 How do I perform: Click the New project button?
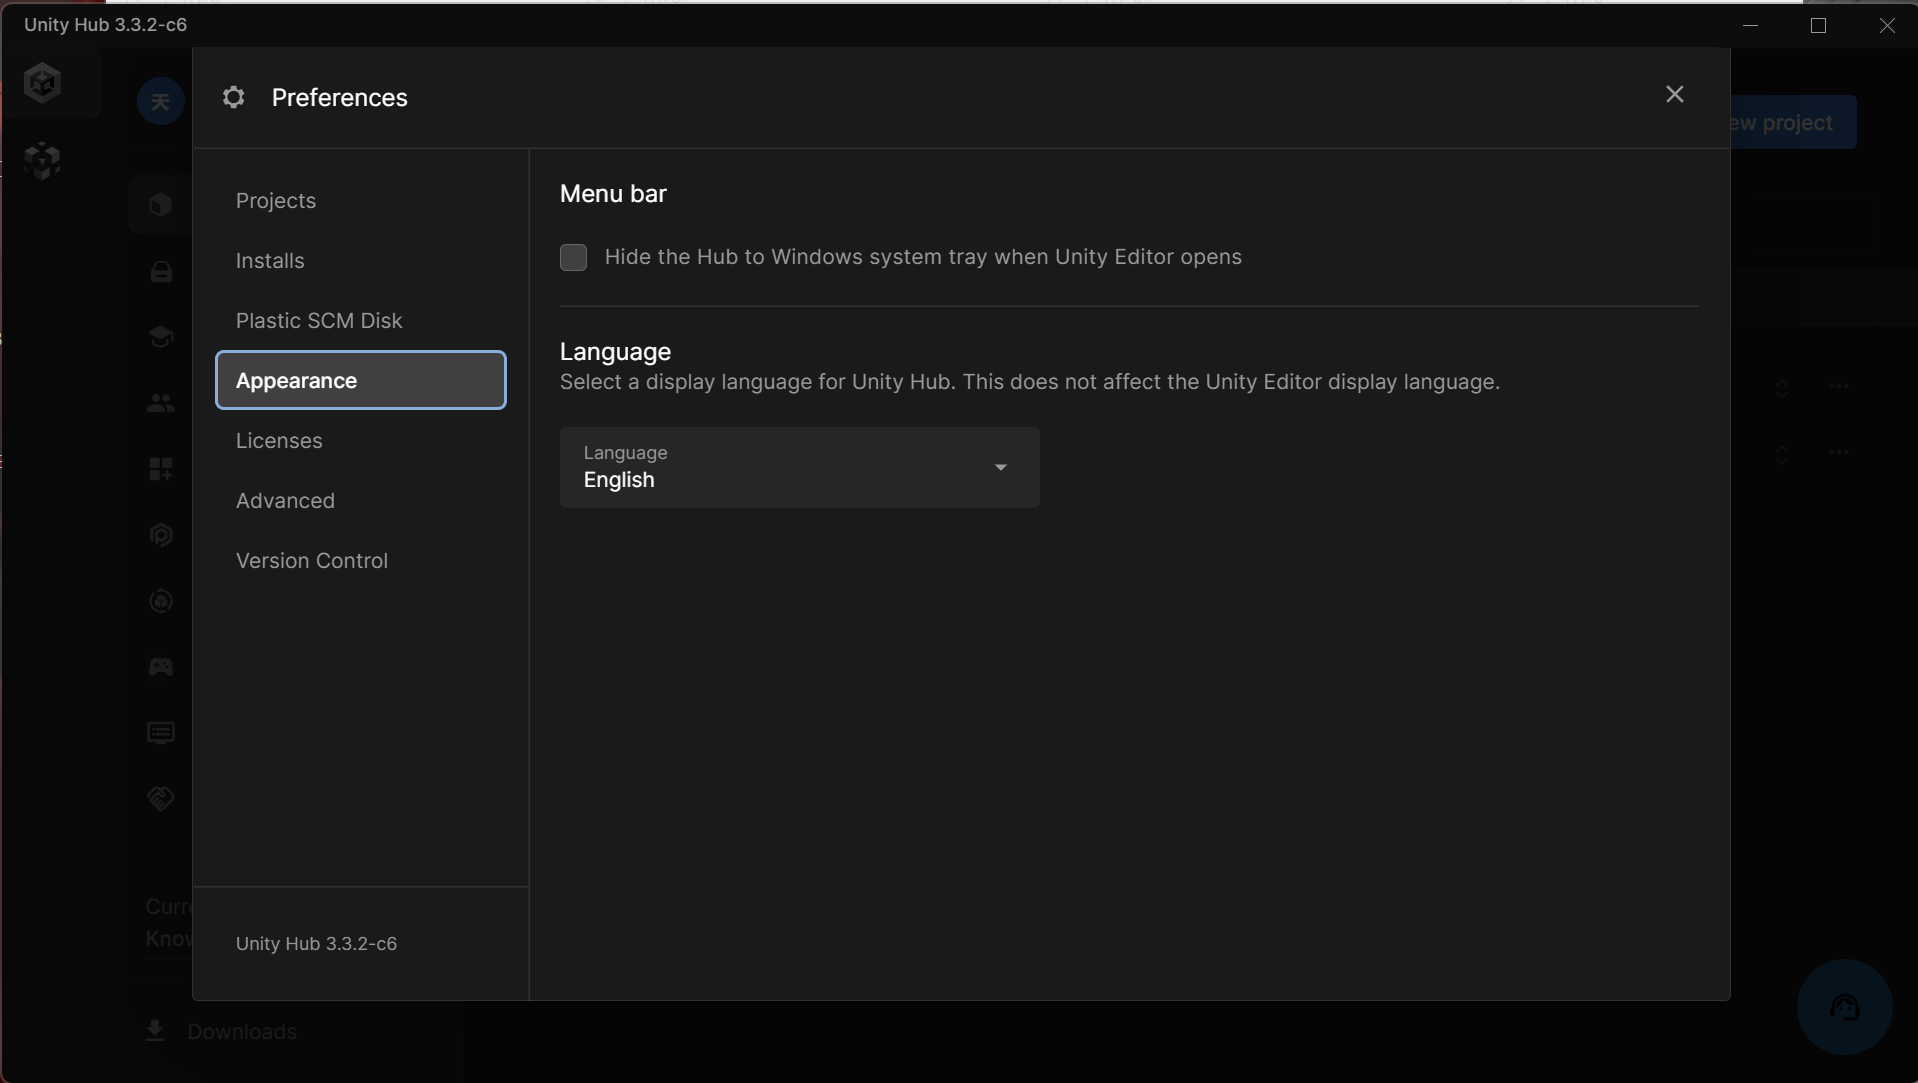click(1793, 122)
